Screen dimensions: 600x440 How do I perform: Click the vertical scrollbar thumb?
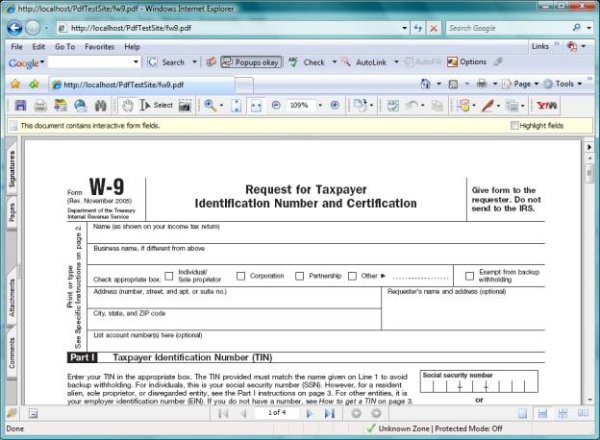[x=589, y=173]
